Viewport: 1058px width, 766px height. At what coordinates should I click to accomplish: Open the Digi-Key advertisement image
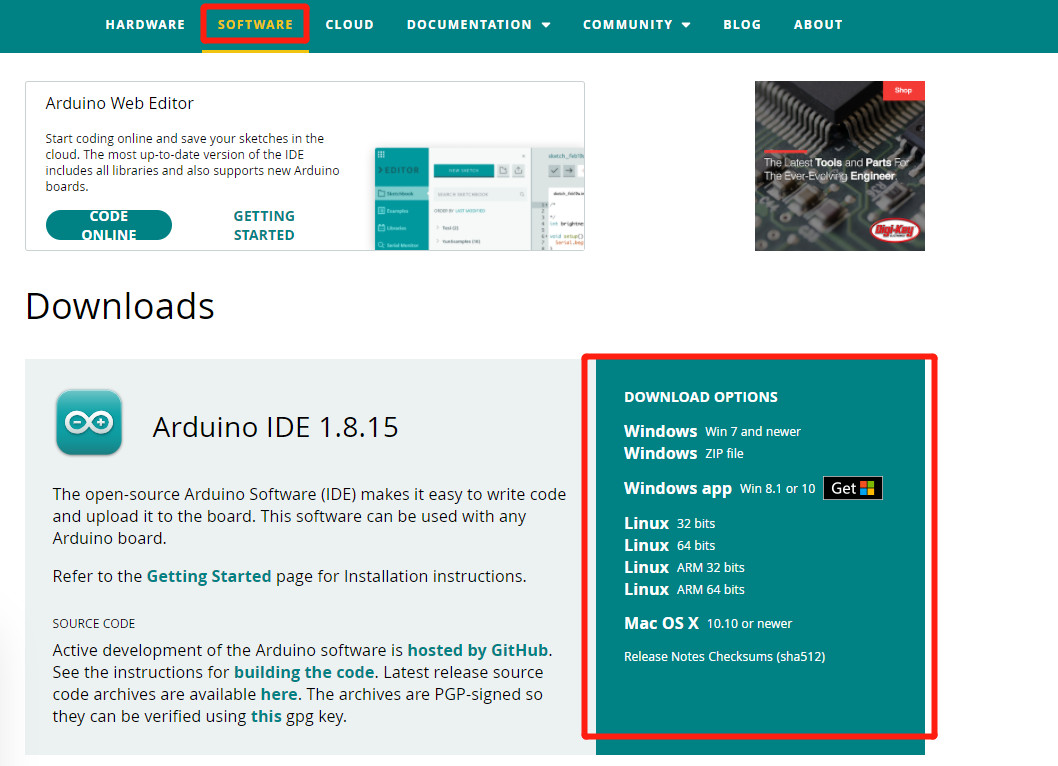click(x=839, y=166)
